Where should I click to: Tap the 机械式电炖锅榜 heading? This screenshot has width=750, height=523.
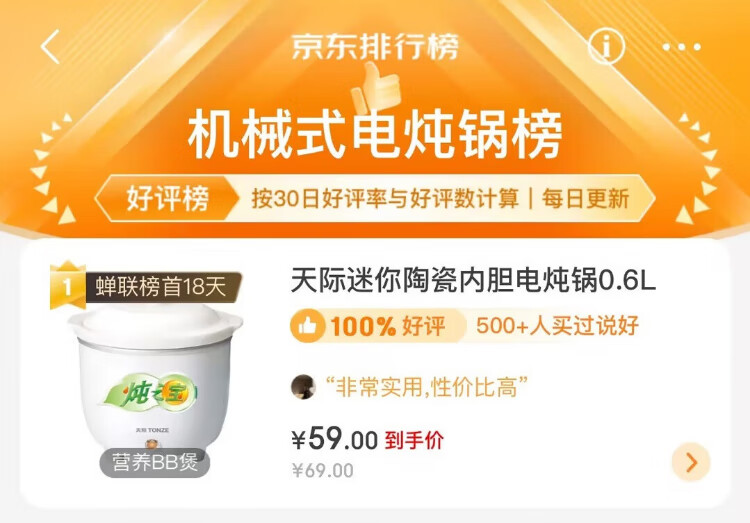(375, 134)
